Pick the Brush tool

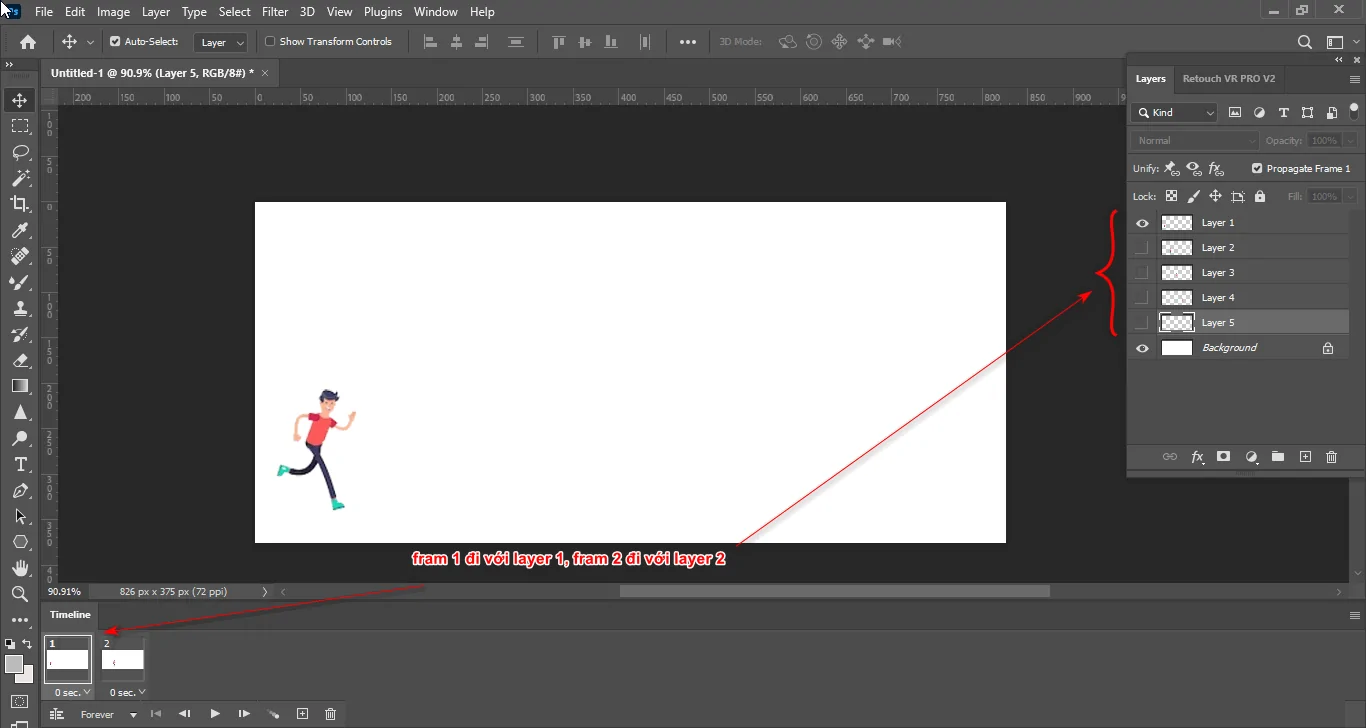coord(20,282)
